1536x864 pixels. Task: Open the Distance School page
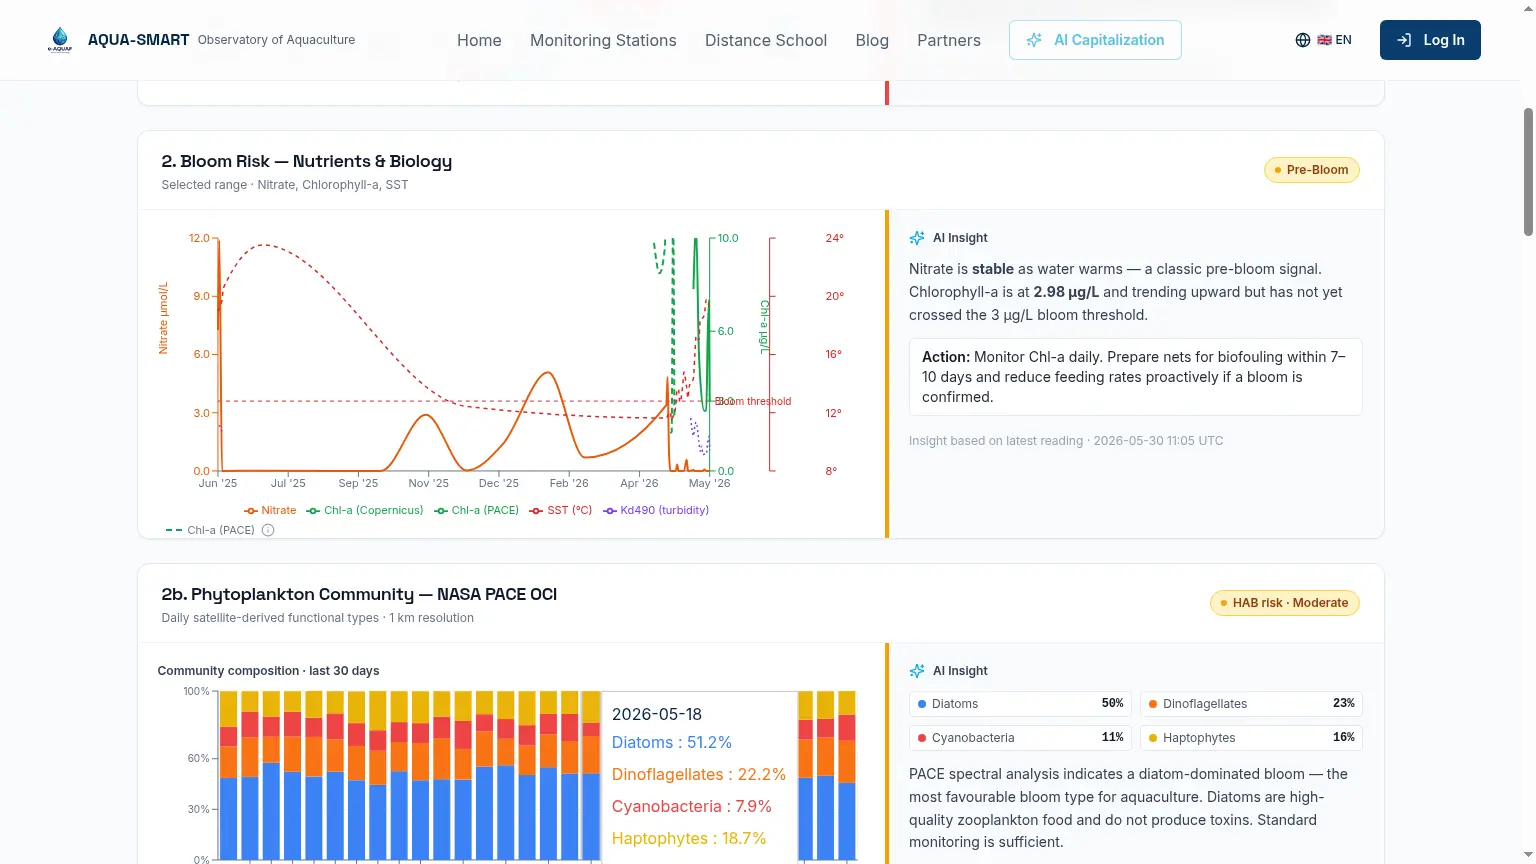pyautogui.click(x=766, y=40)
